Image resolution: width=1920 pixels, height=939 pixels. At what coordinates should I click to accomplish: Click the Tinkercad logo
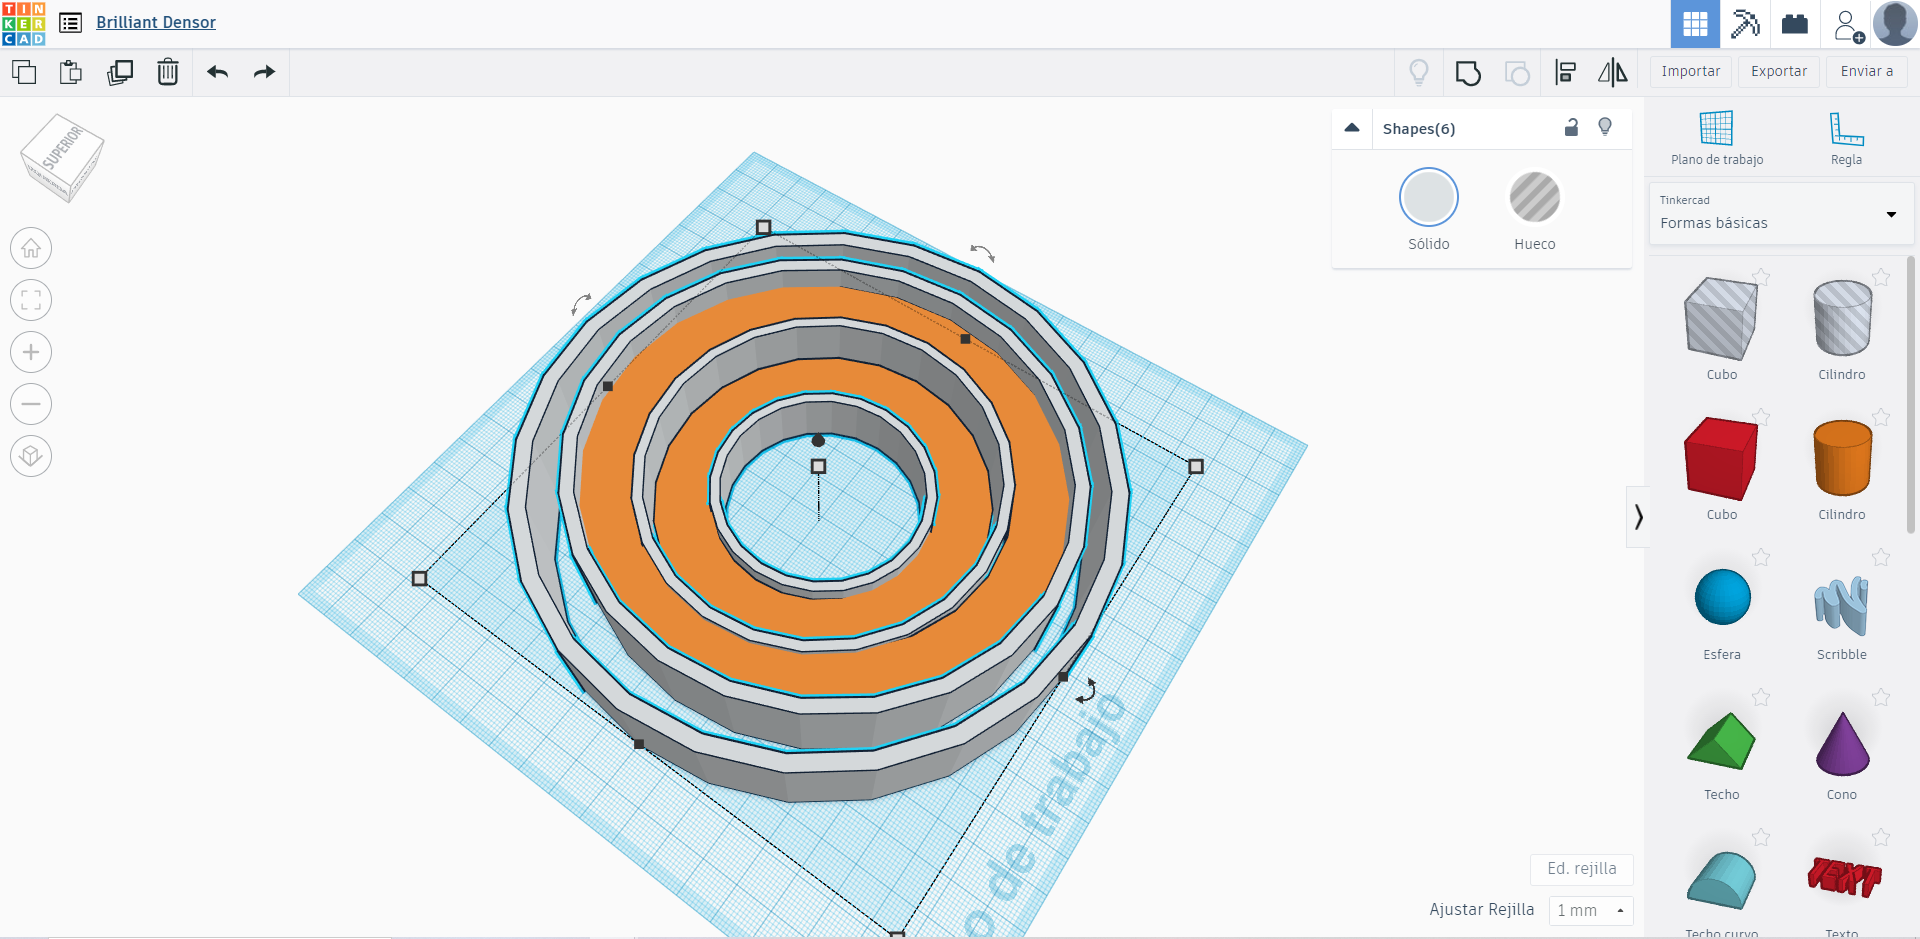click(23, 23)
